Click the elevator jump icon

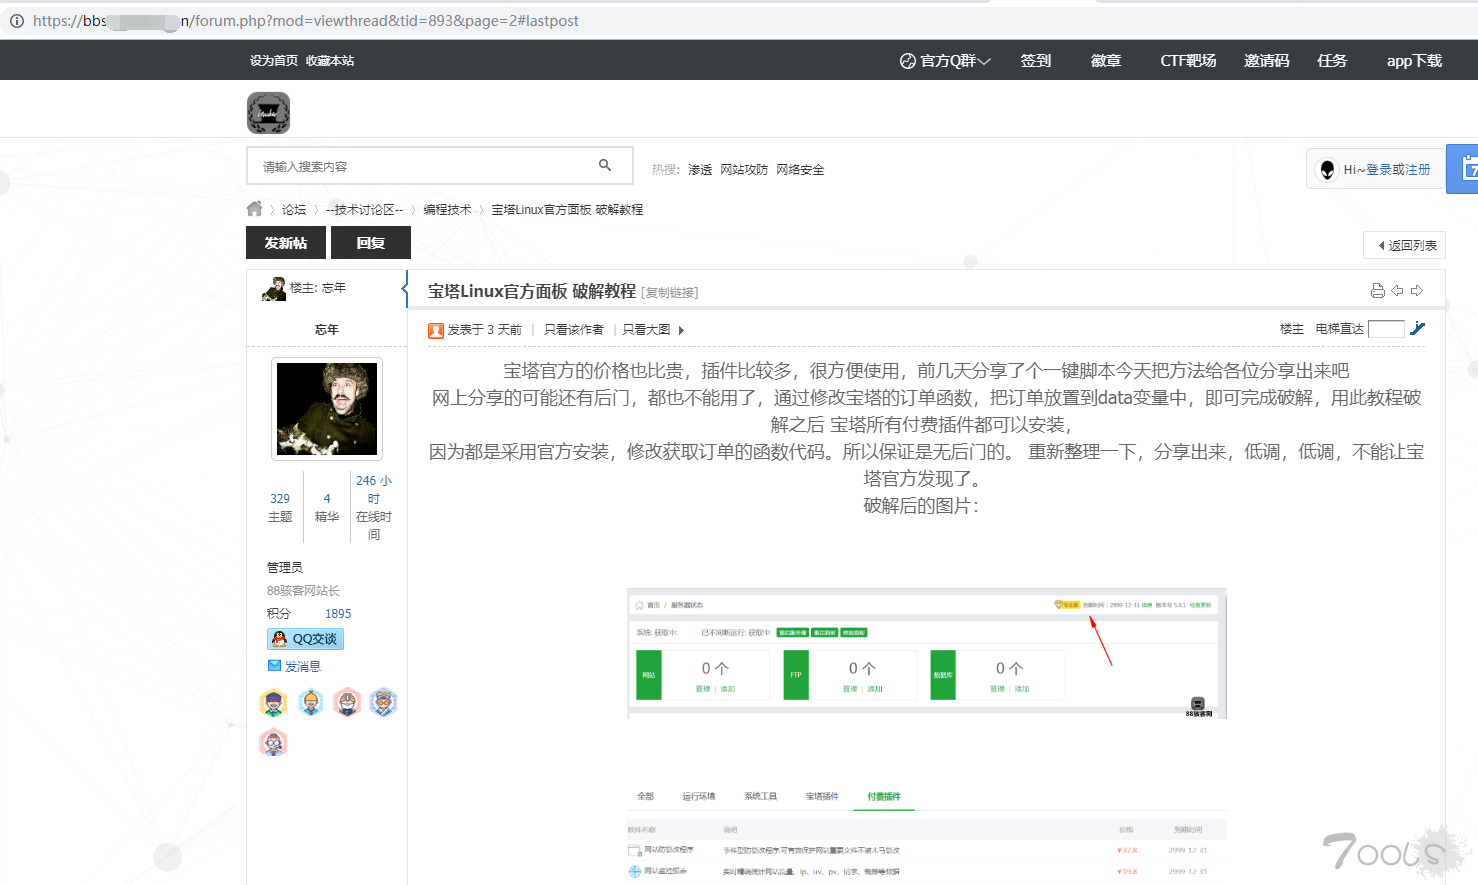pos(1417,328)
